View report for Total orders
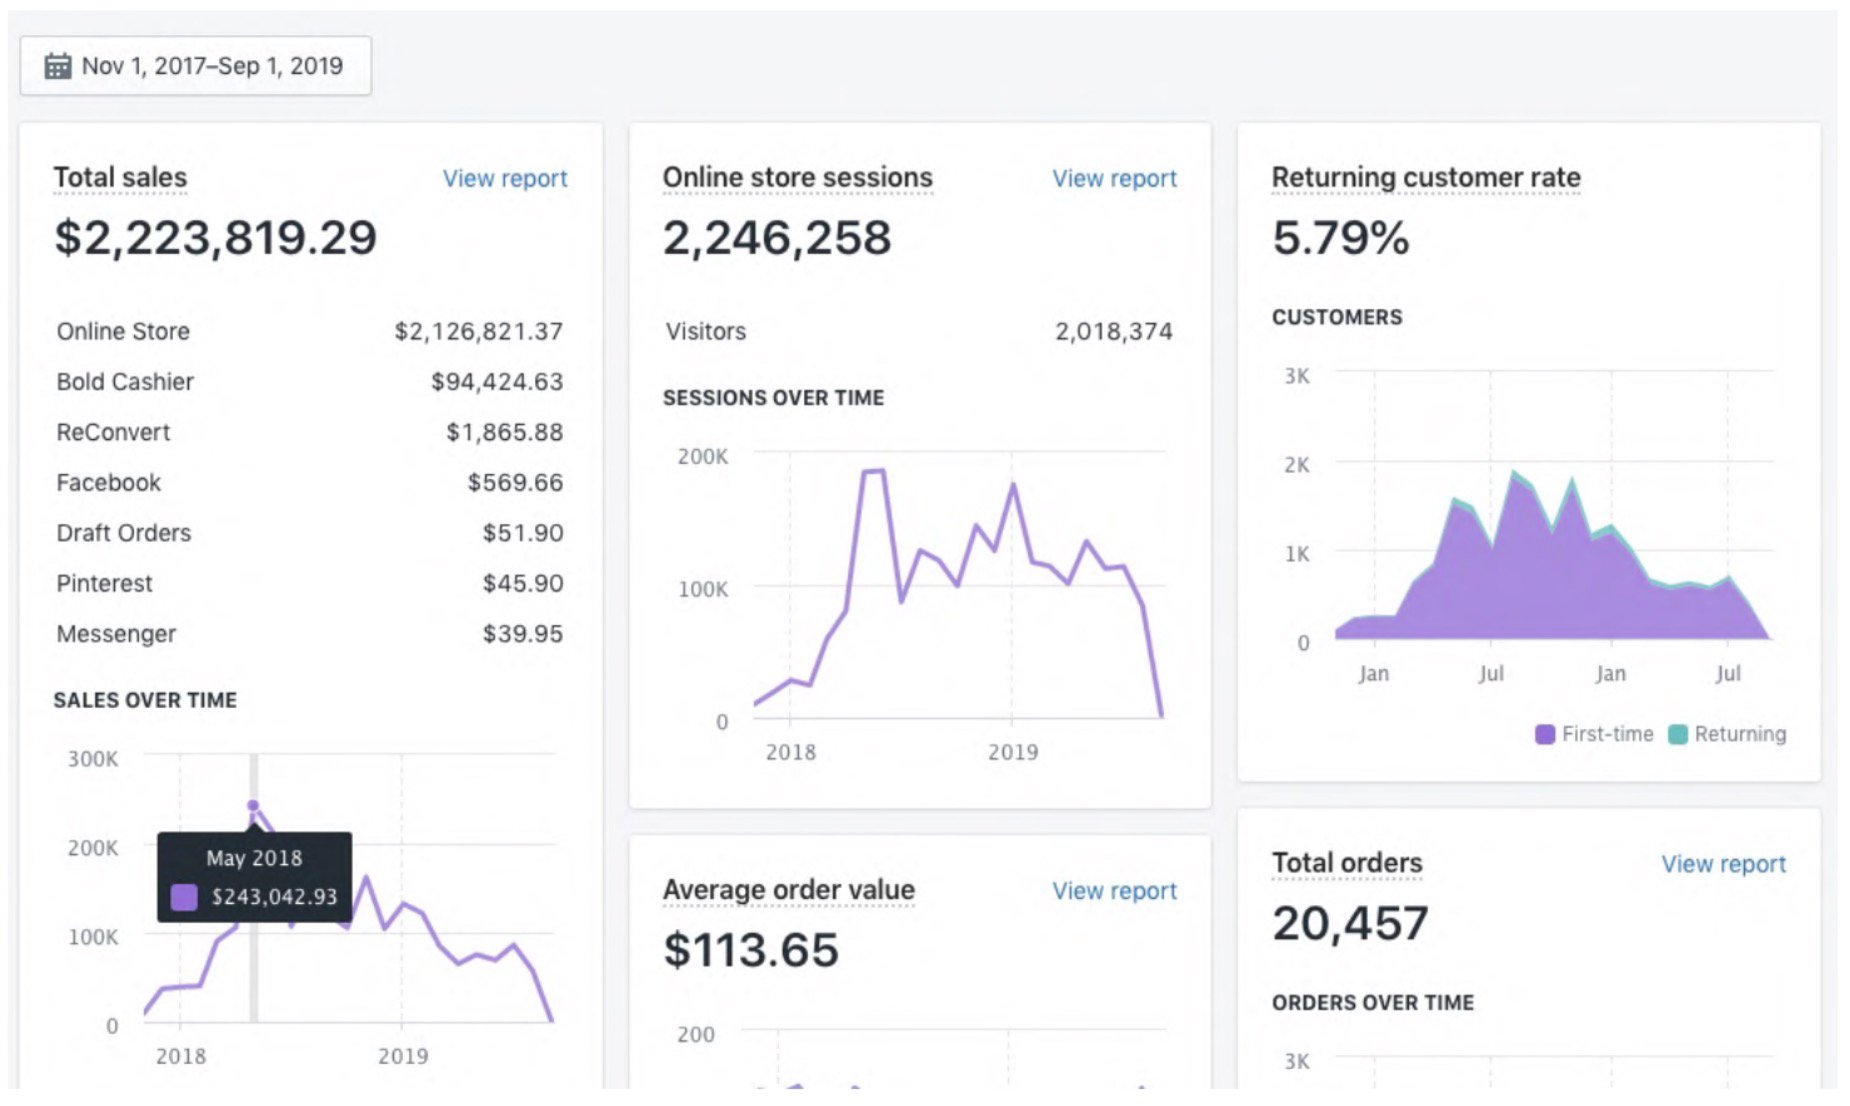The height and width of the screenshot is (1106, 1850). click(1722, 864)
